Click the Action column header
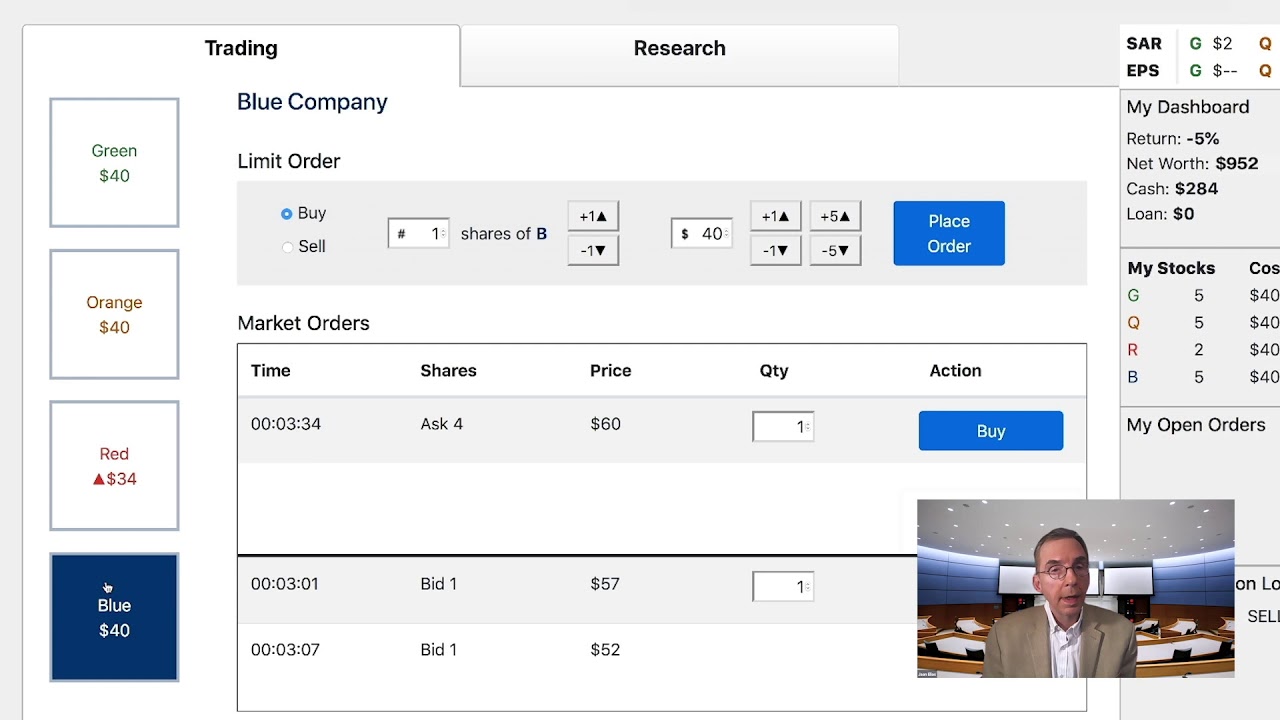This screenshot has height=720, width=1280. point(955,370)
